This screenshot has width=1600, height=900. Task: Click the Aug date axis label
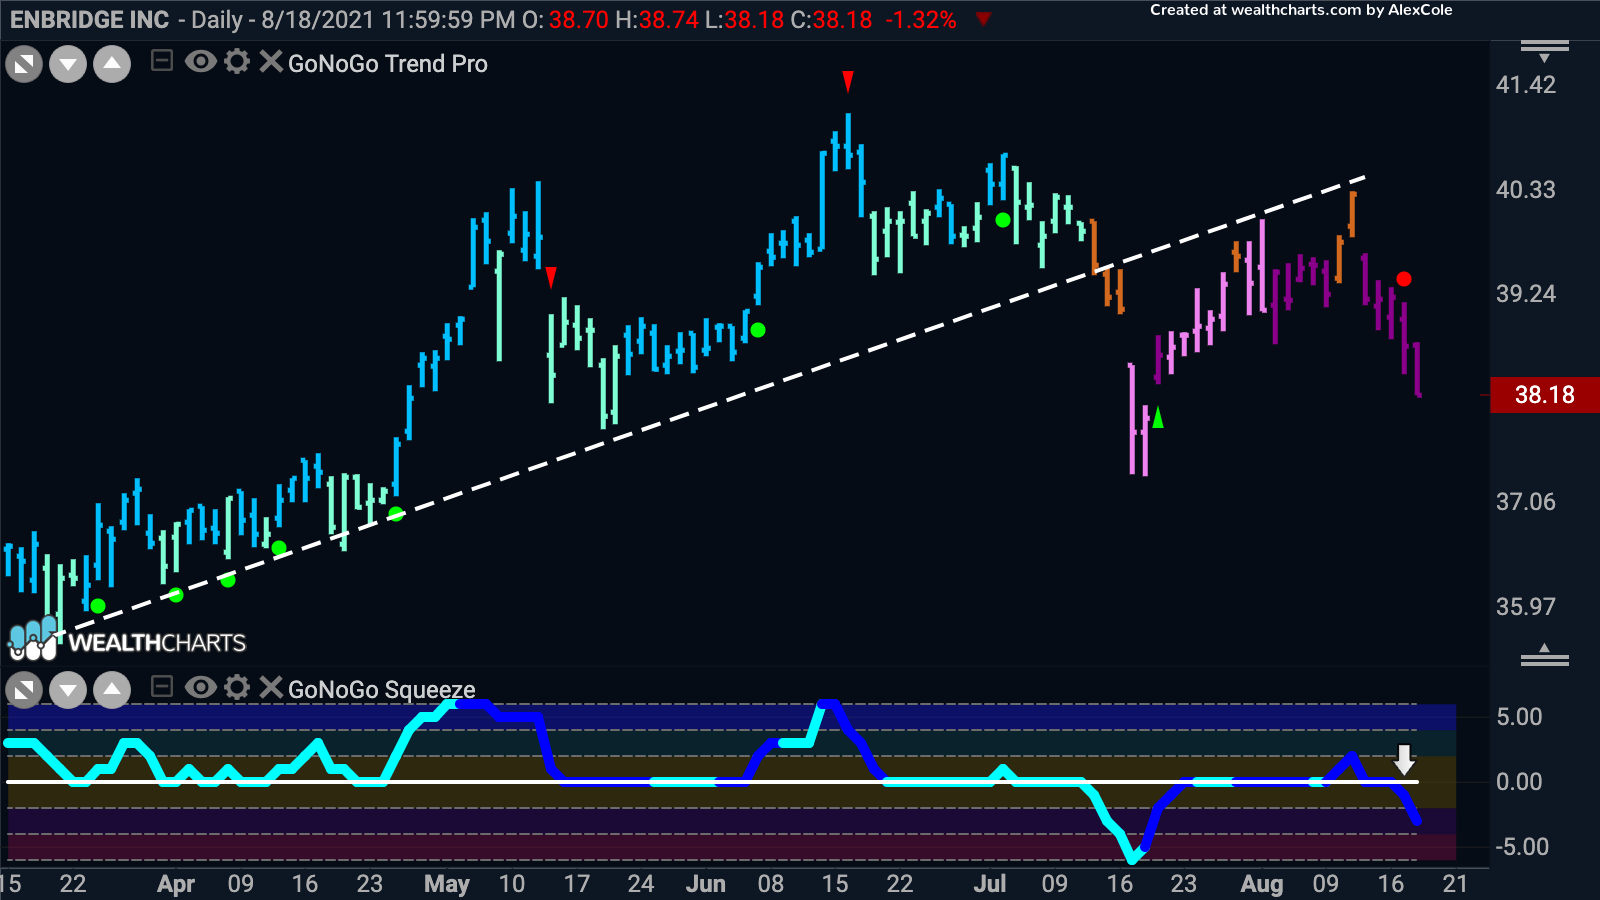point(1262,884)
